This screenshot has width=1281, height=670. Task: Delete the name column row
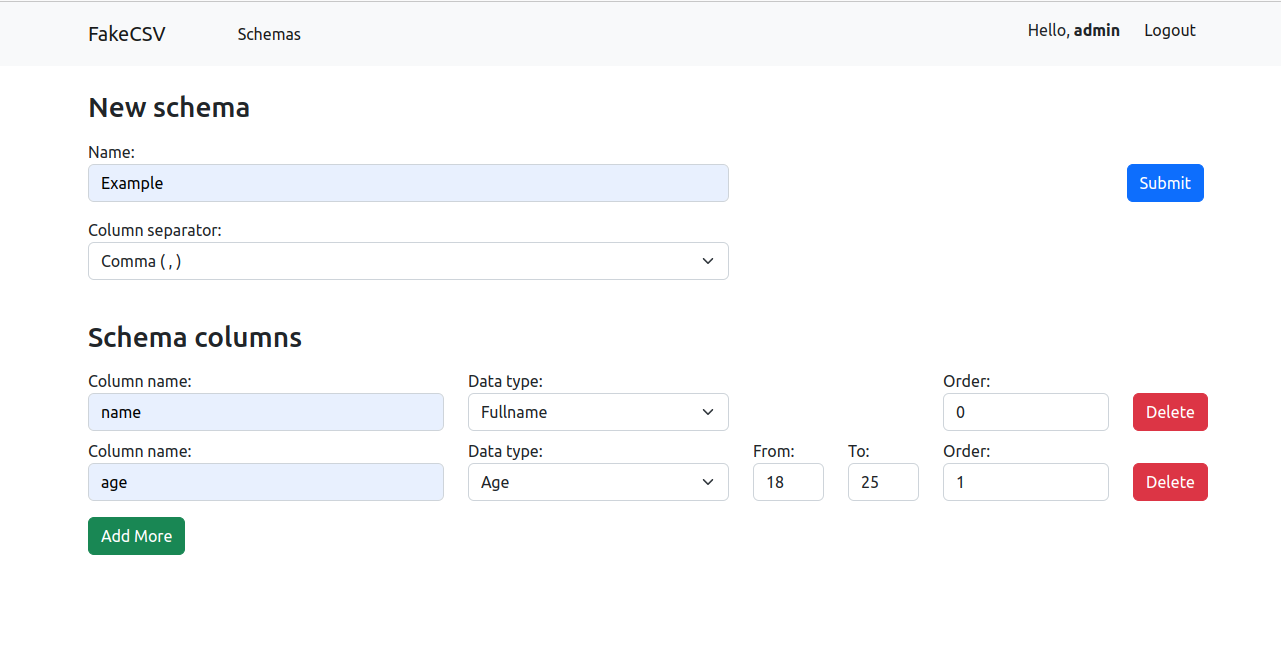1169,412
